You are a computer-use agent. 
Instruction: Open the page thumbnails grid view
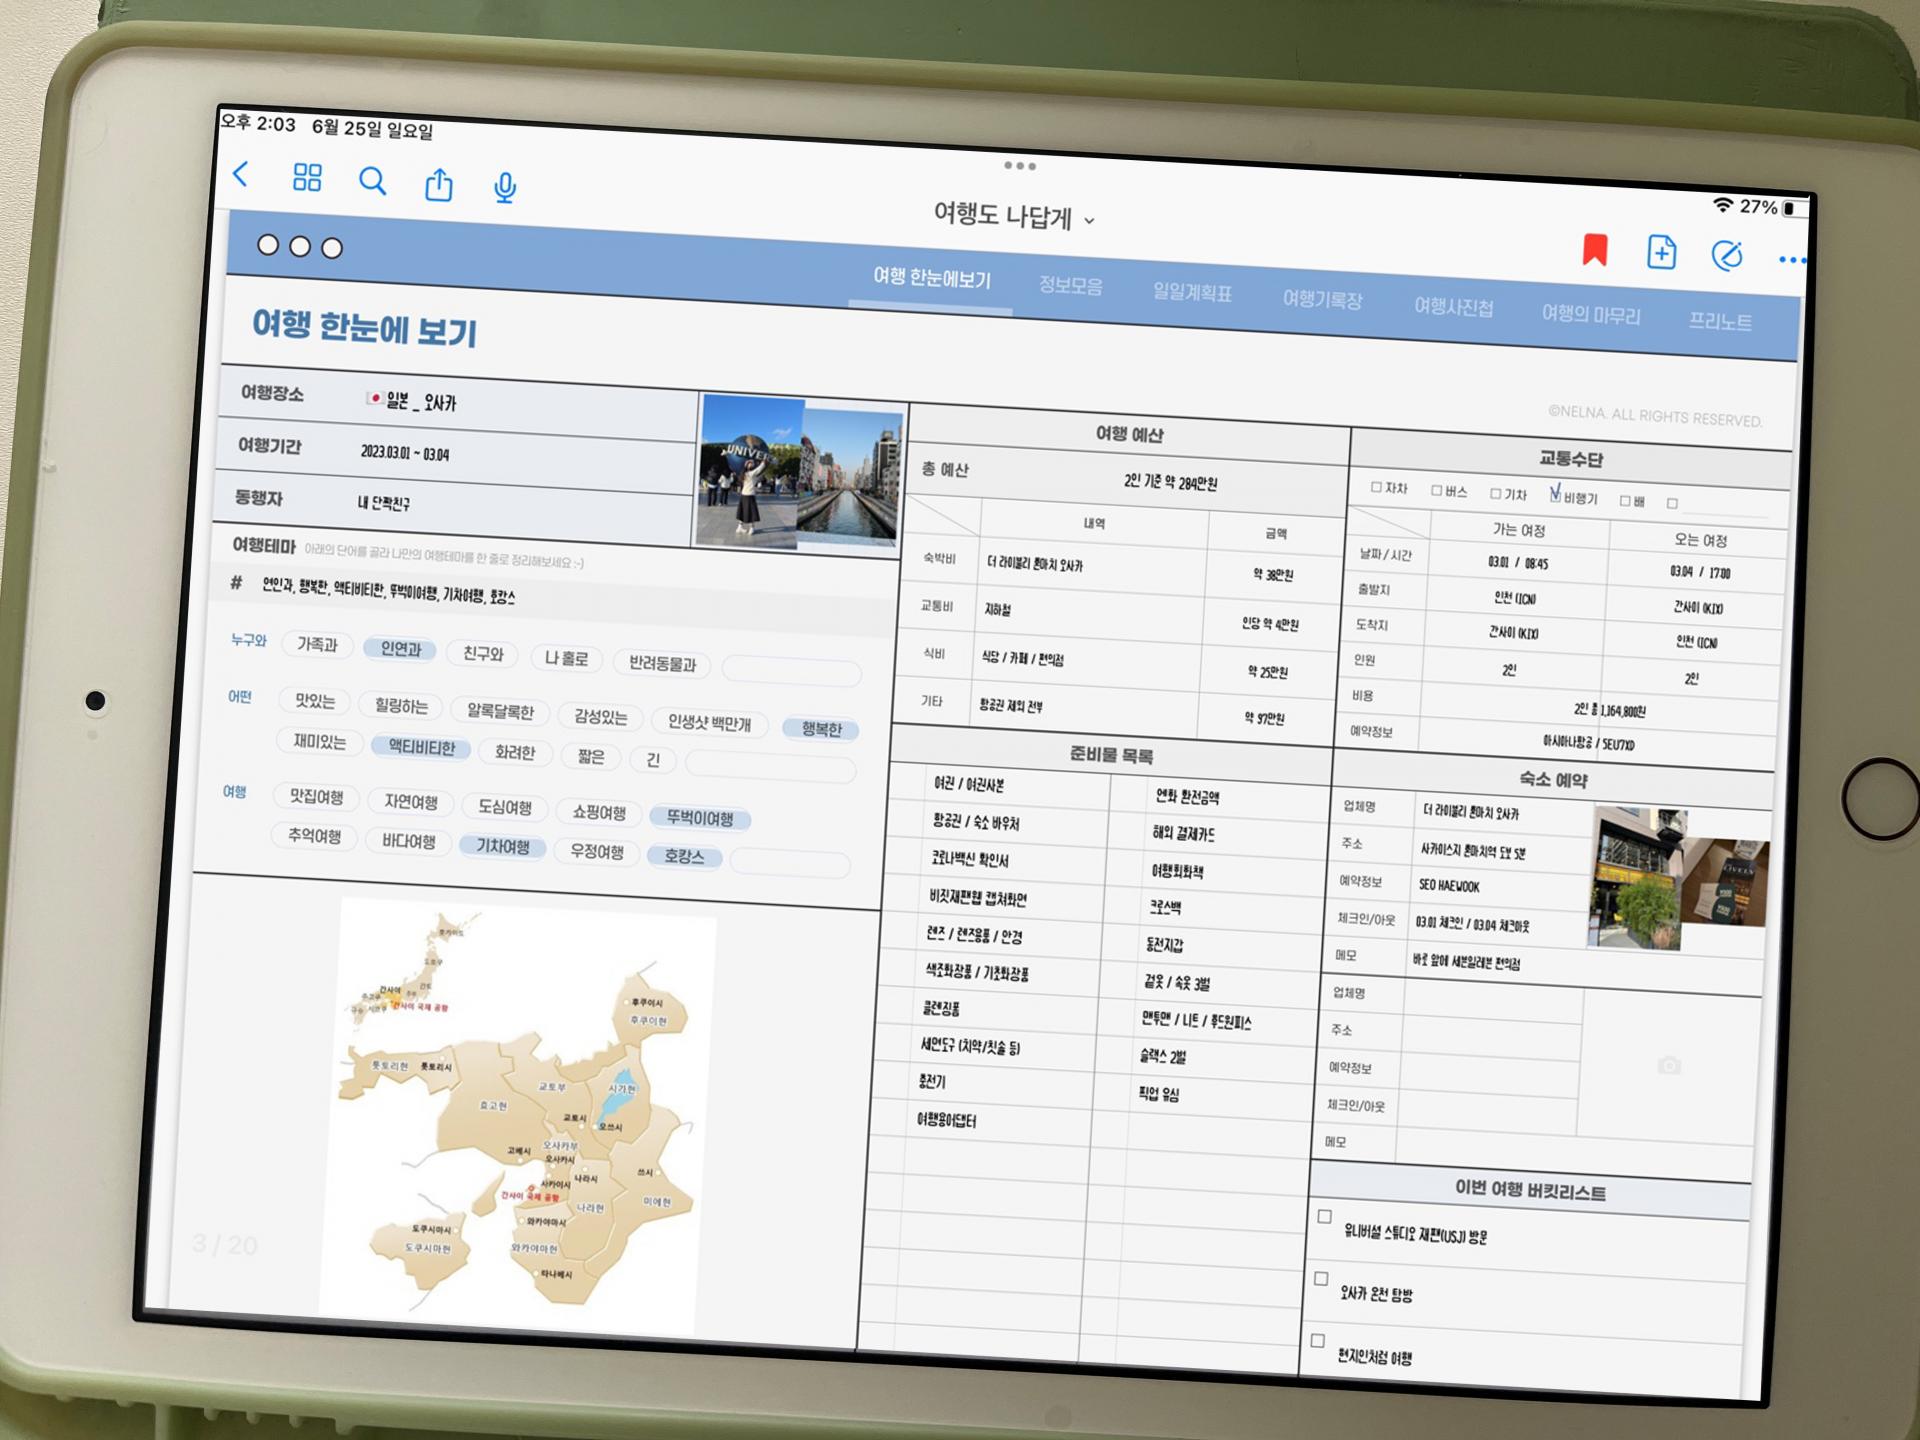pos(307,178)
